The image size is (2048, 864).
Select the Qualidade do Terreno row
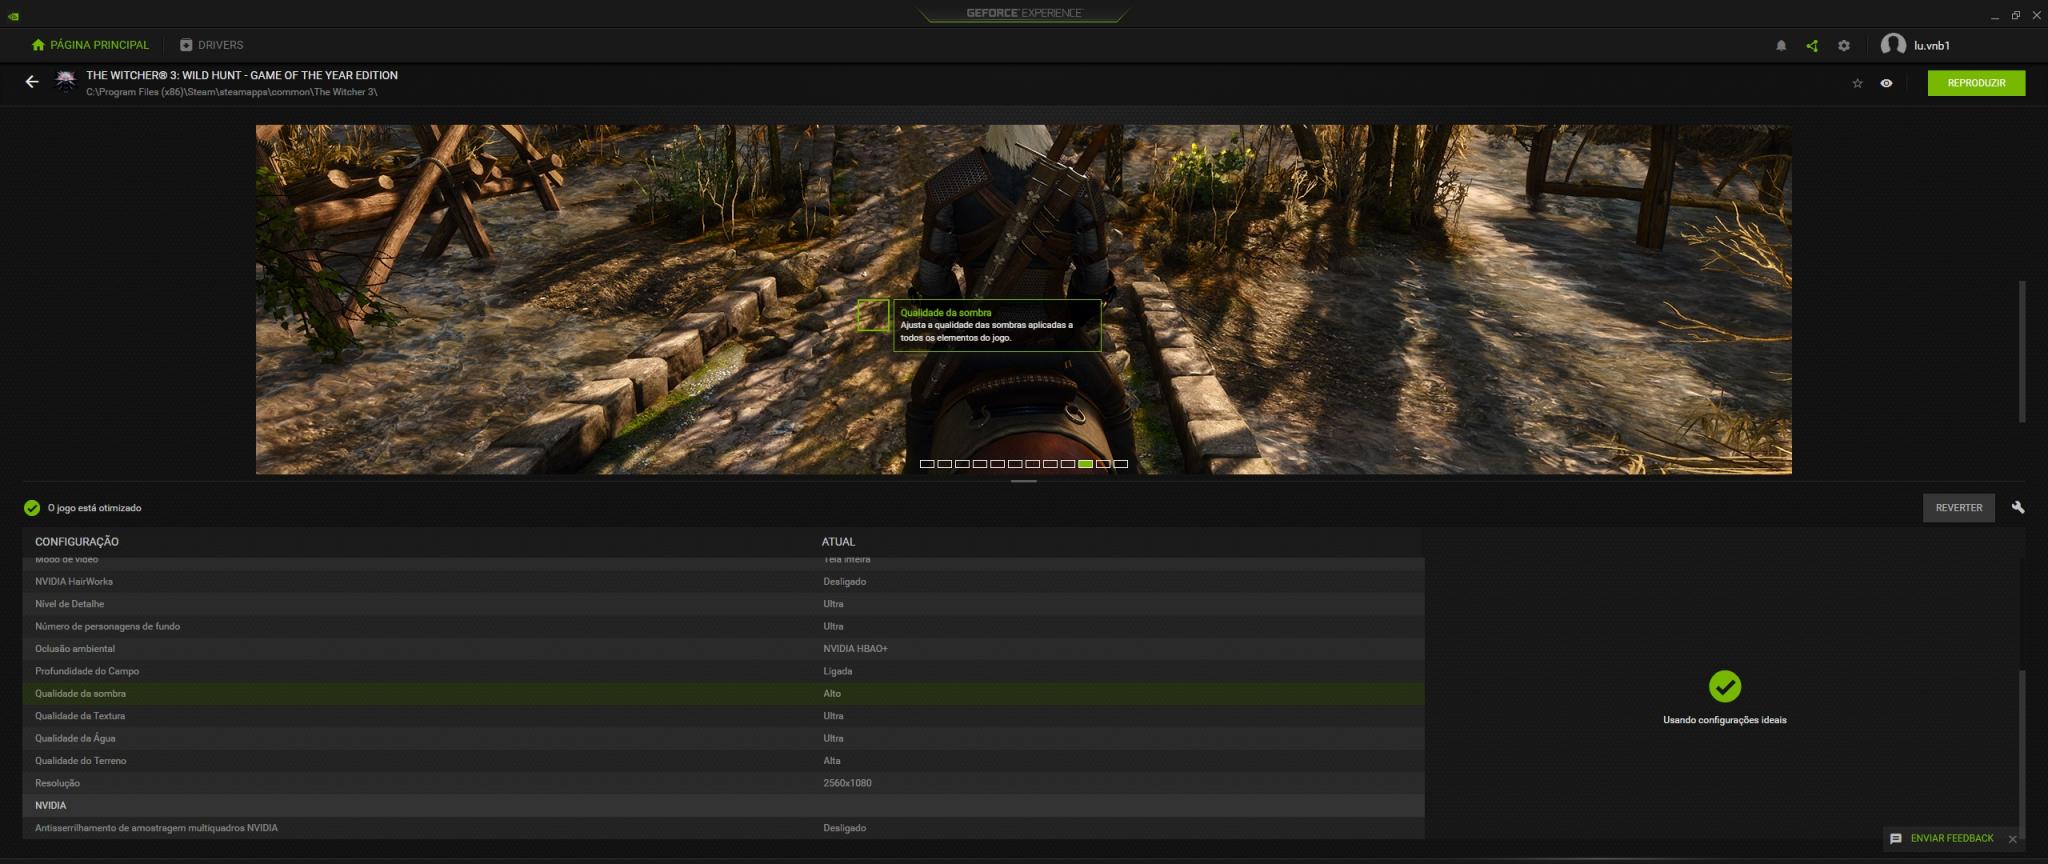724,761
